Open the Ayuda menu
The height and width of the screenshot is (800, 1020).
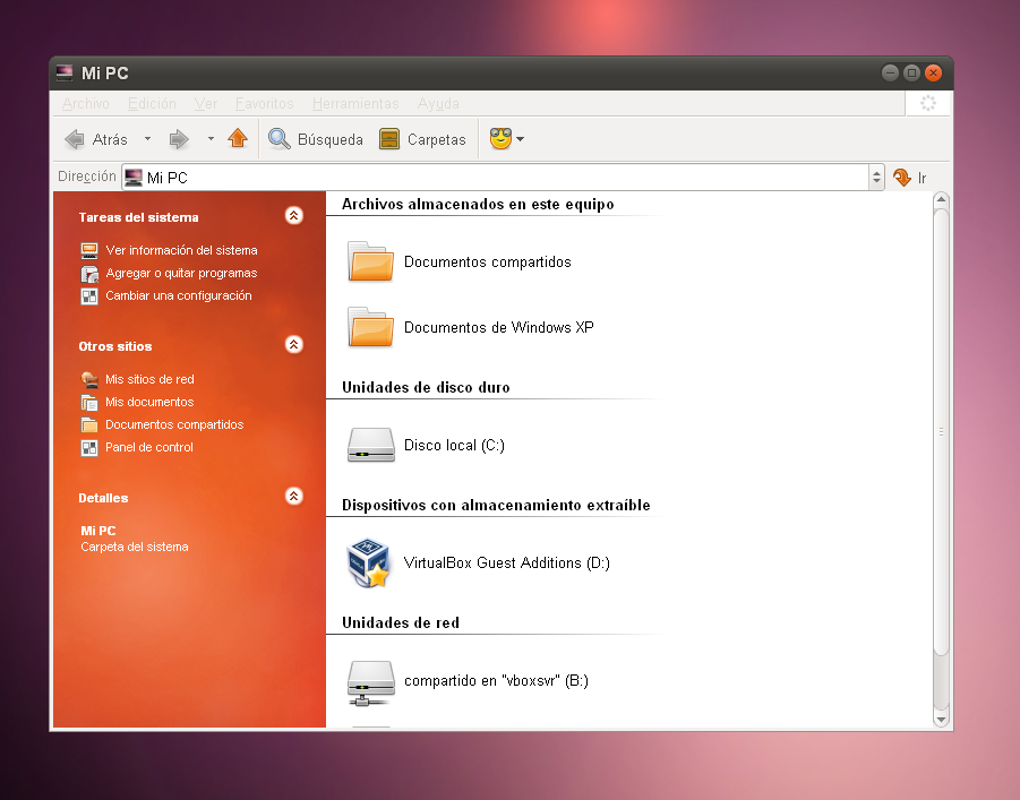click(438, 104)
